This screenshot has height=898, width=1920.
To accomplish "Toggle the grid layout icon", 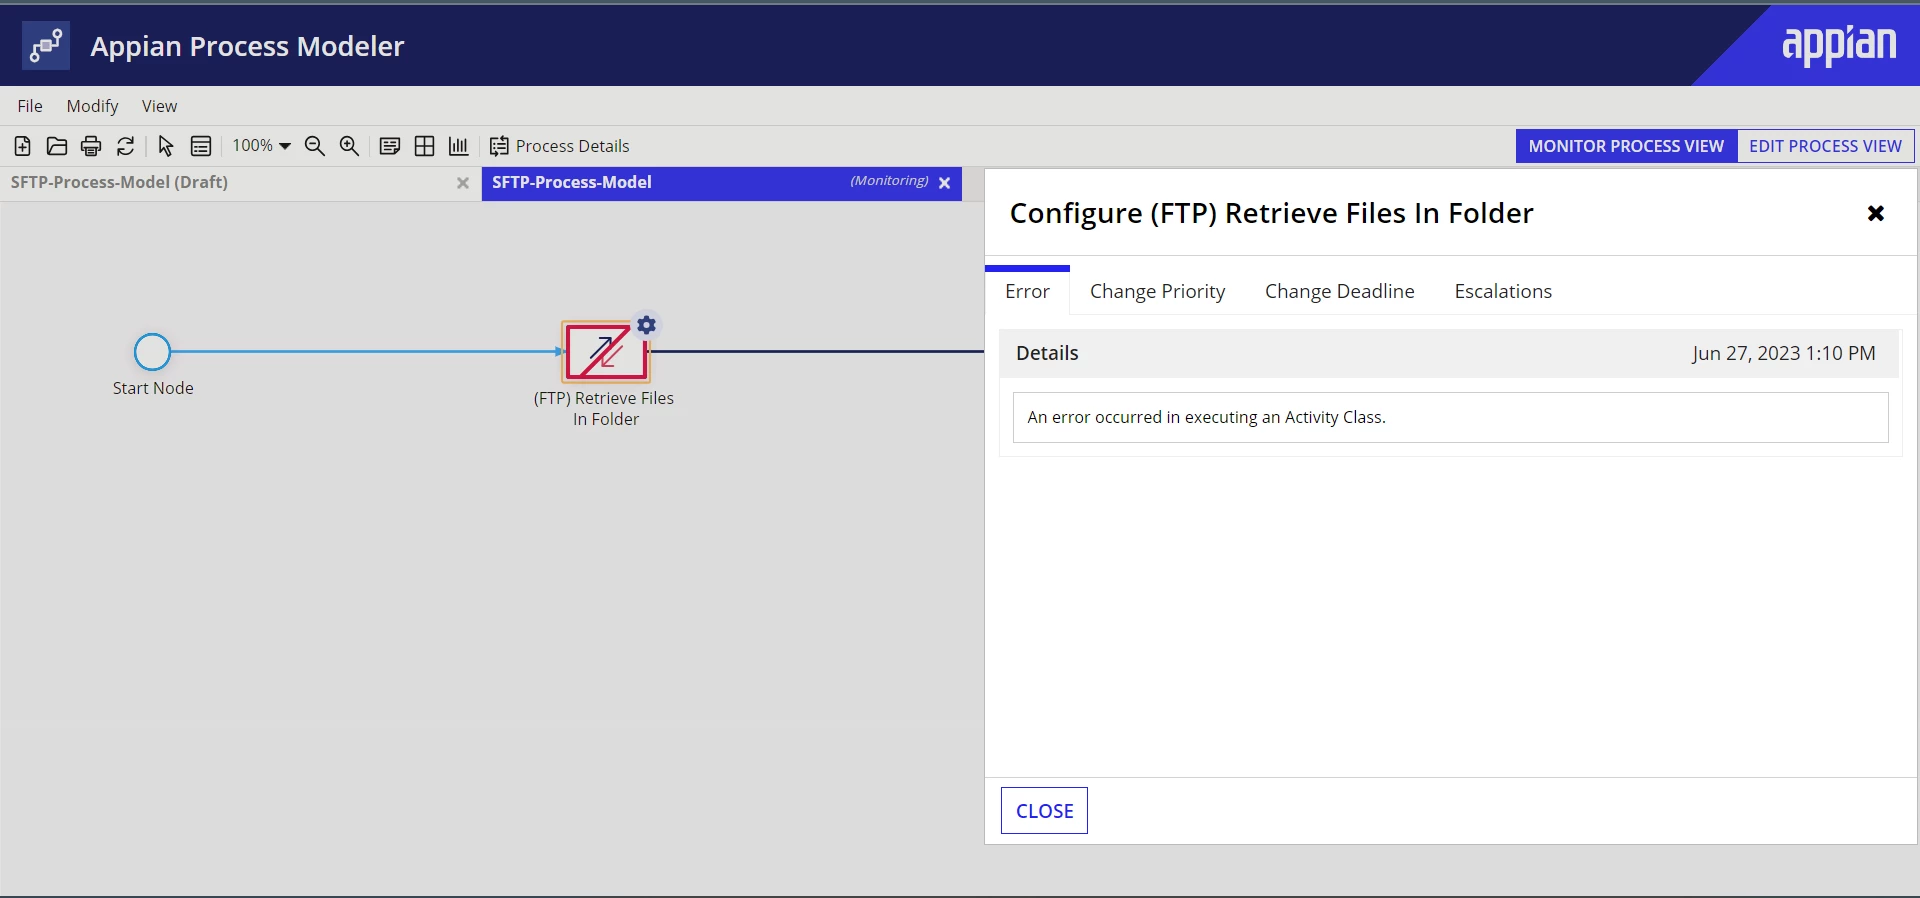I will [424, 146].
